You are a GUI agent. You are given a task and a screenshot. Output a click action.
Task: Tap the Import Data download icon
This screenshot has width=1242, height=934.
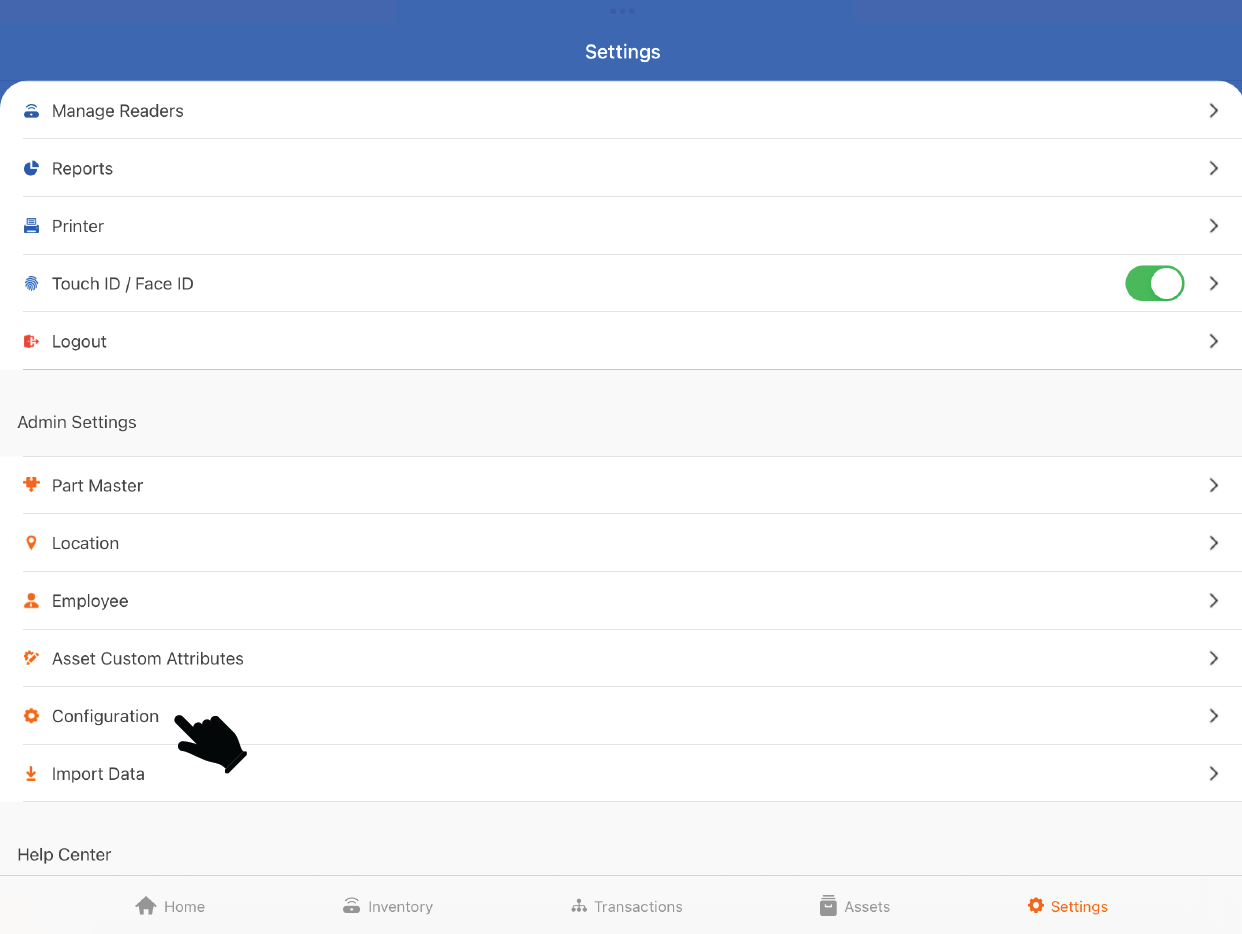[31, 774]
